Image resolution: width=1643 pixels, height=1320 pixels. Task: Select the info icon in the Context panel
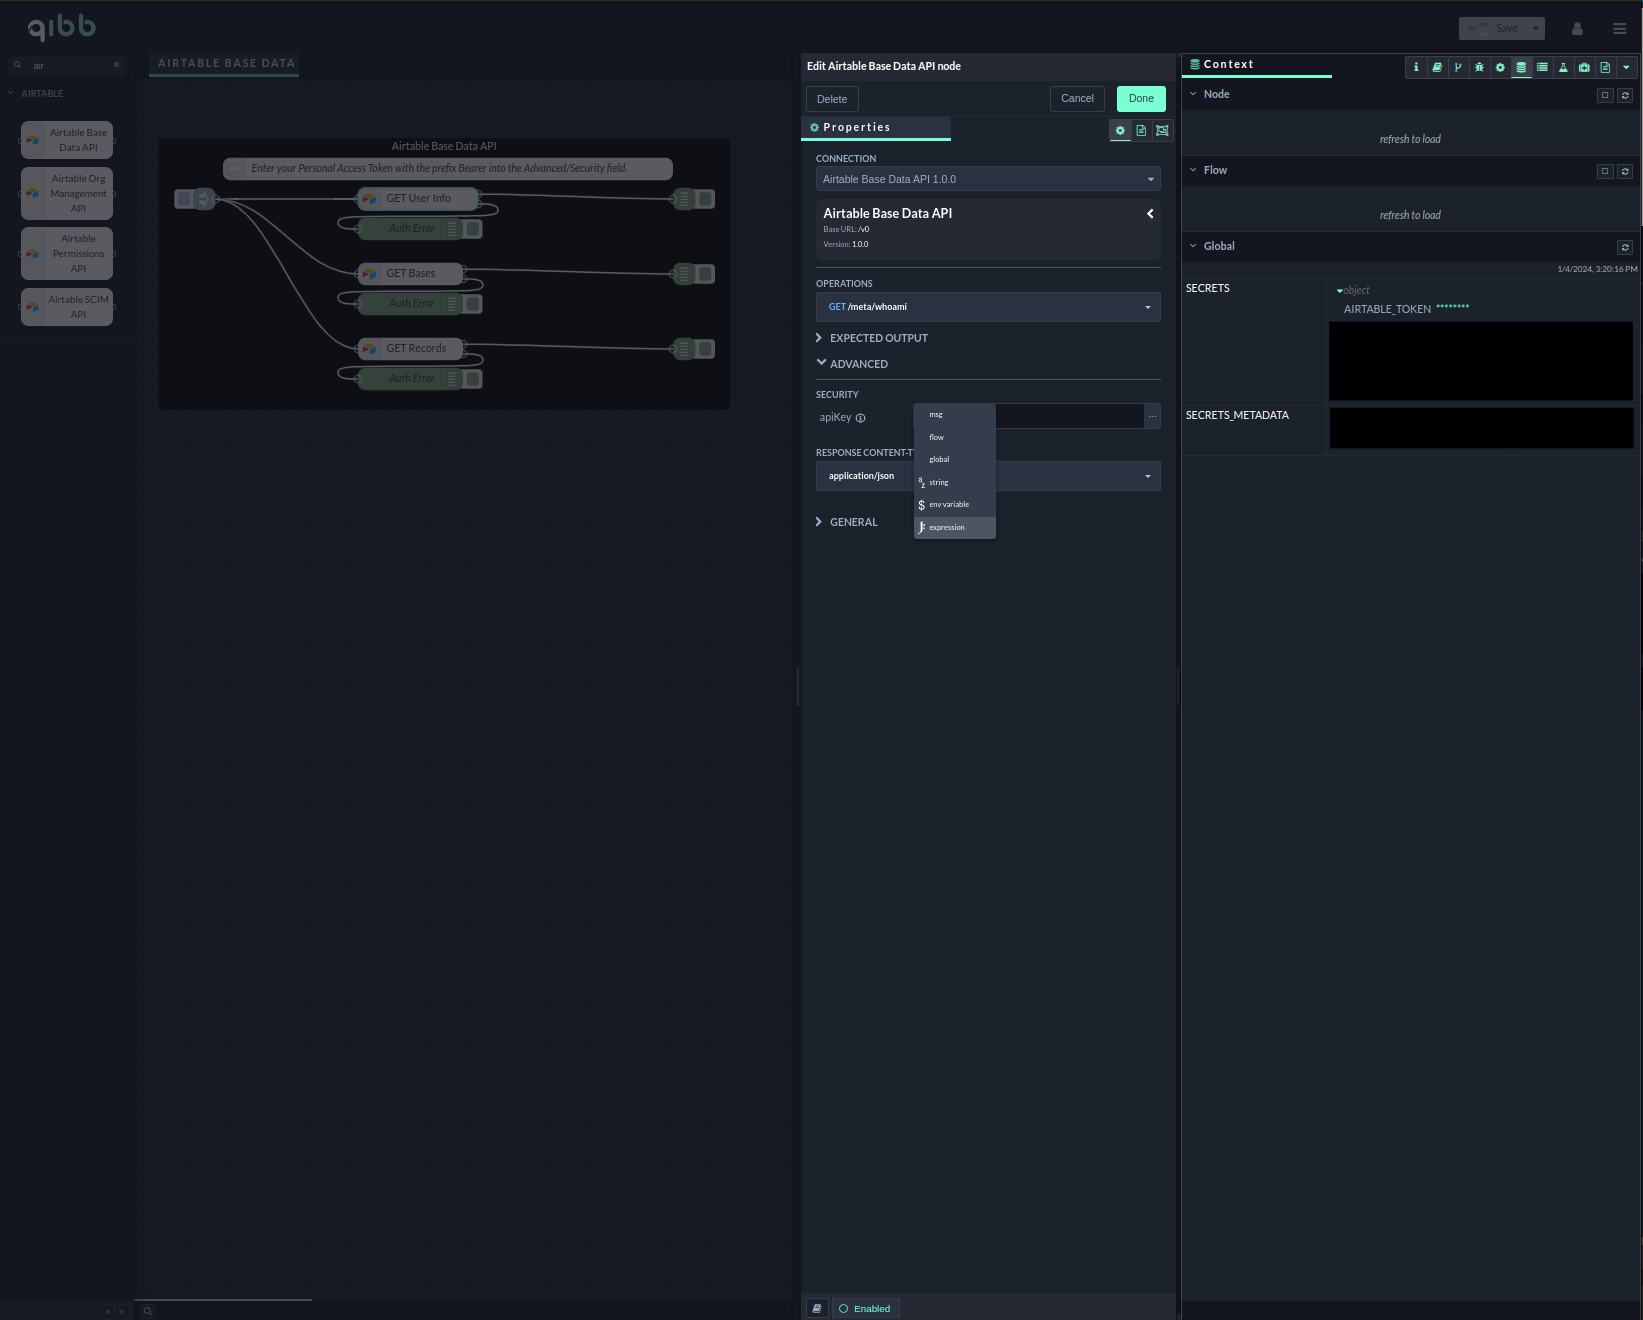tap(1416, 67)
